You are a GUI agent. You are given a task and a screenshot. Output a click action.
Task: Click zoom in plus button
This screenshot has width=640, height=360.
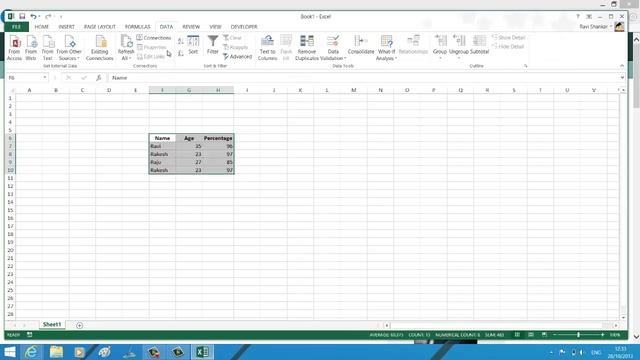[602, 335]
